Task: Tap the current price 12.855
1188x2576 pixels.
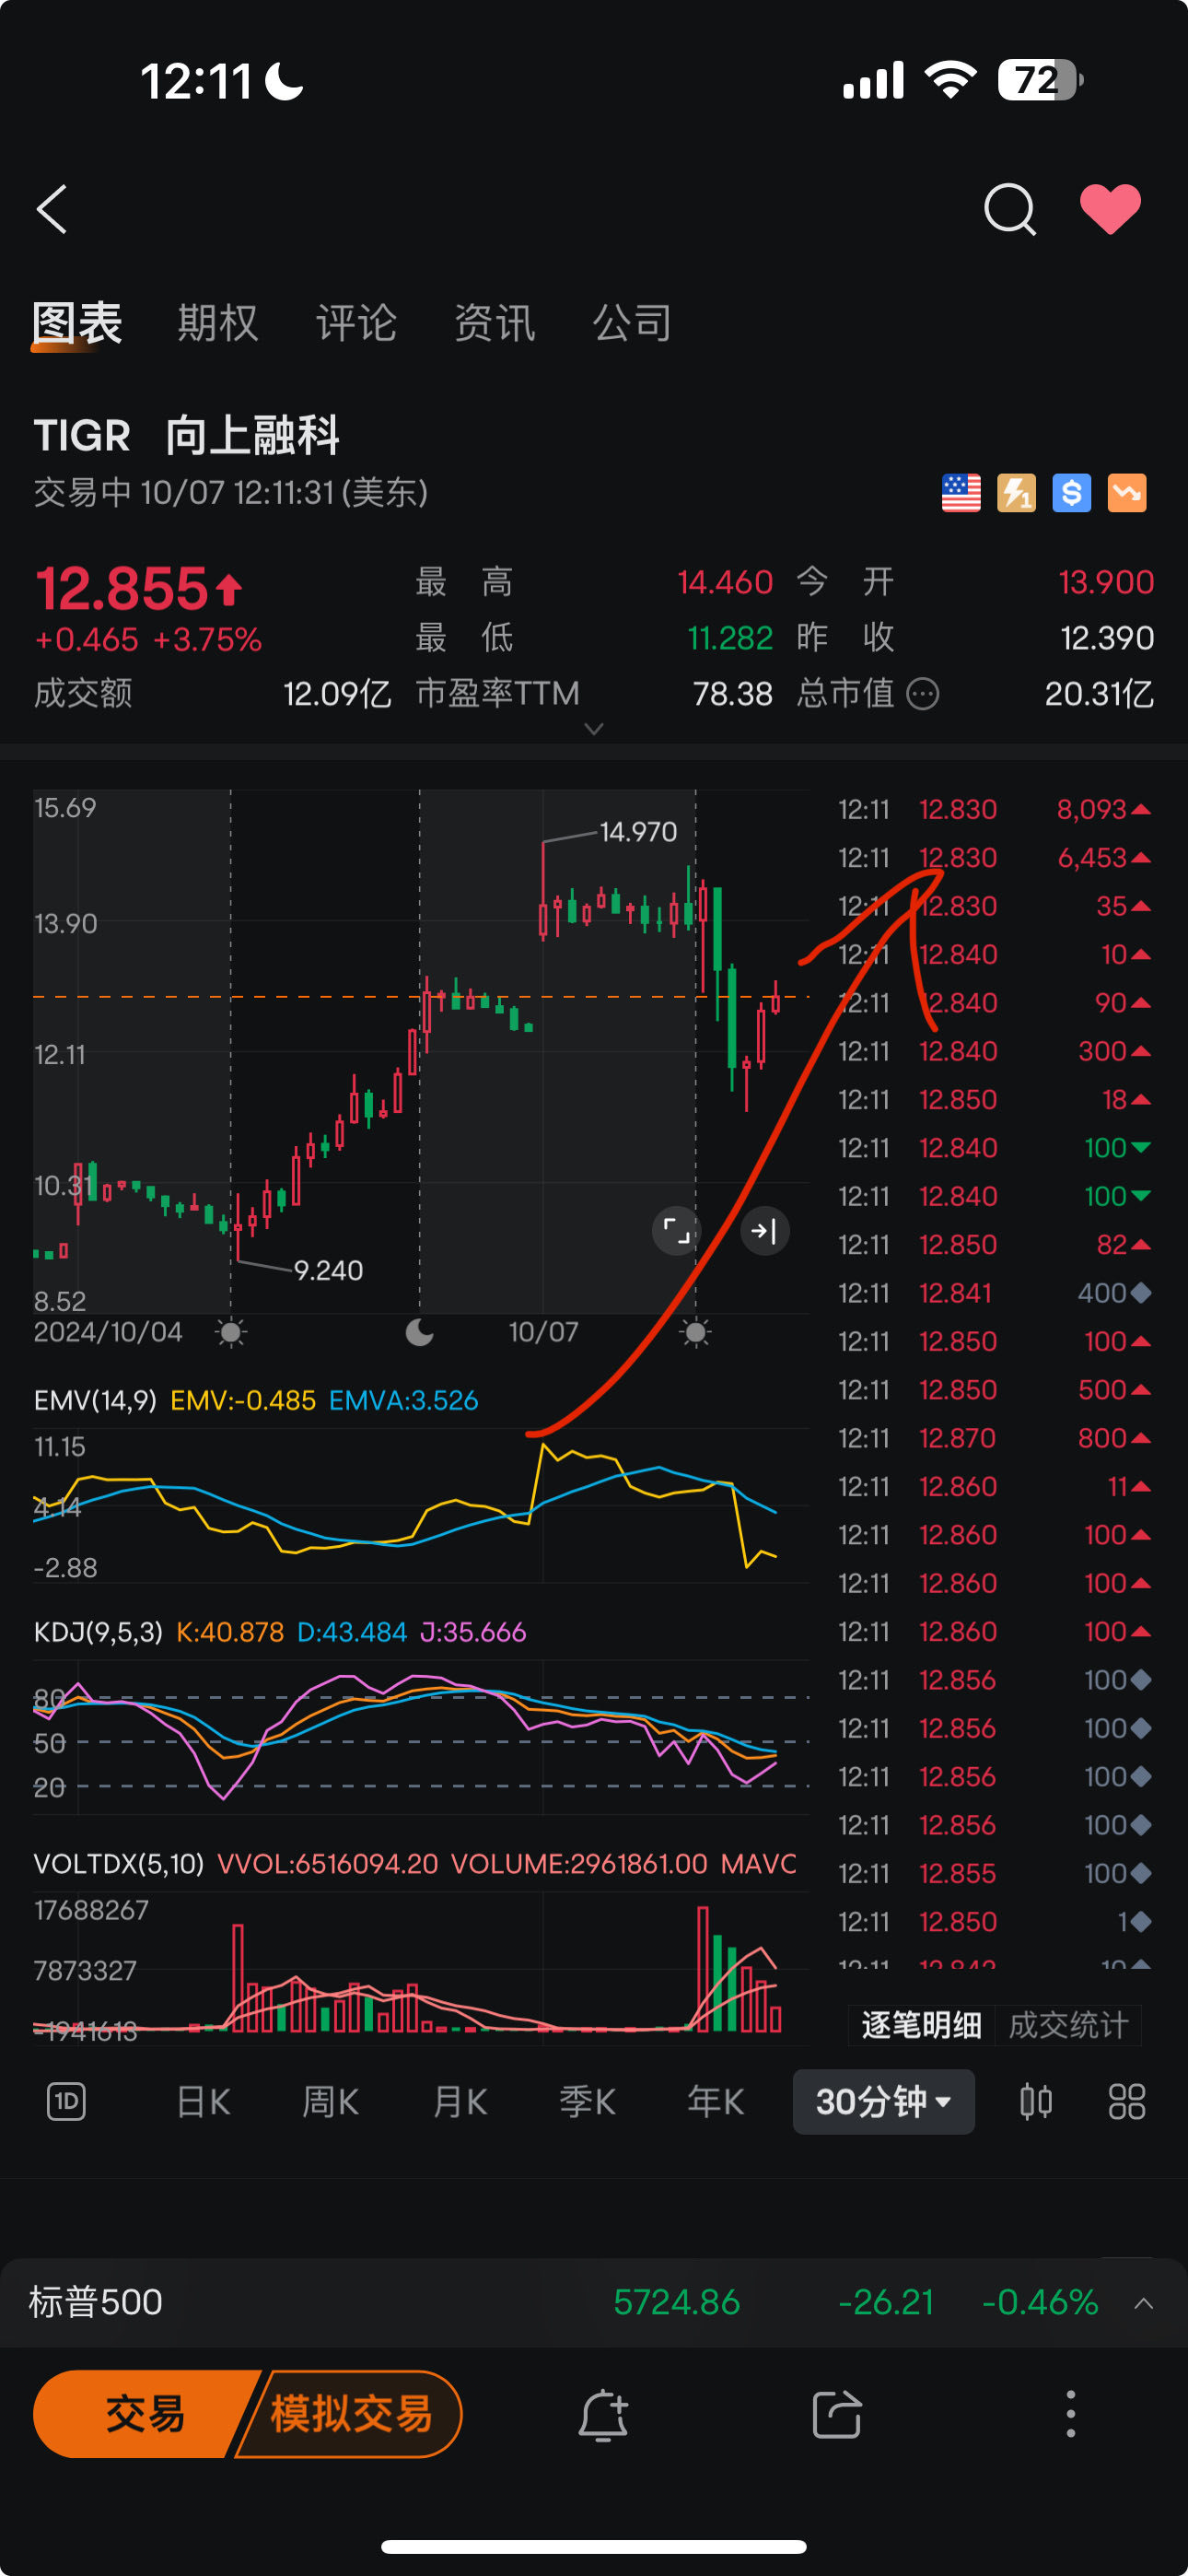Action: [122, 588]
